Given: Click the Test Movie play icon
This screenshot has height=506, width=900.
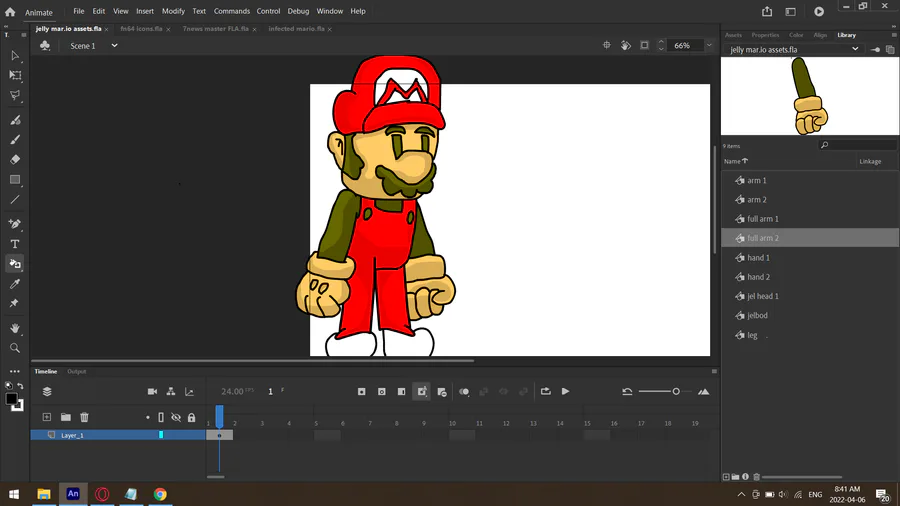Looking at the screenshot, I should (819, 11).
